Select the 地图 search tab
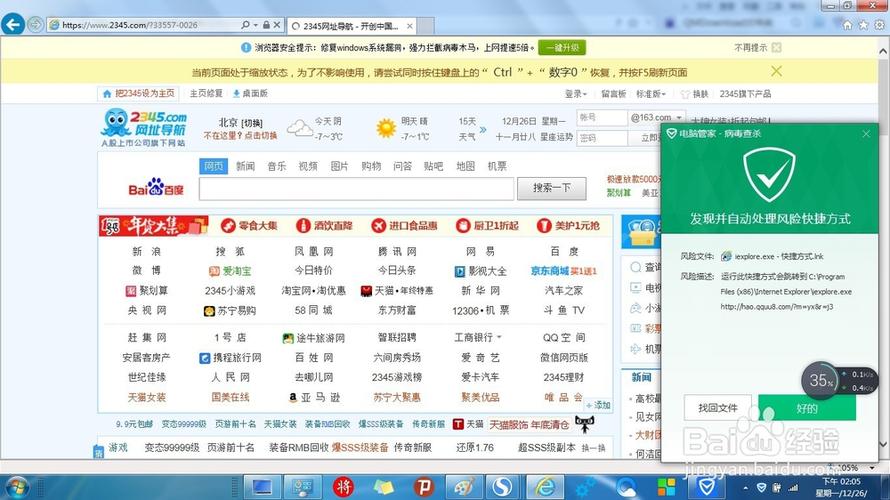 [465, 166]
